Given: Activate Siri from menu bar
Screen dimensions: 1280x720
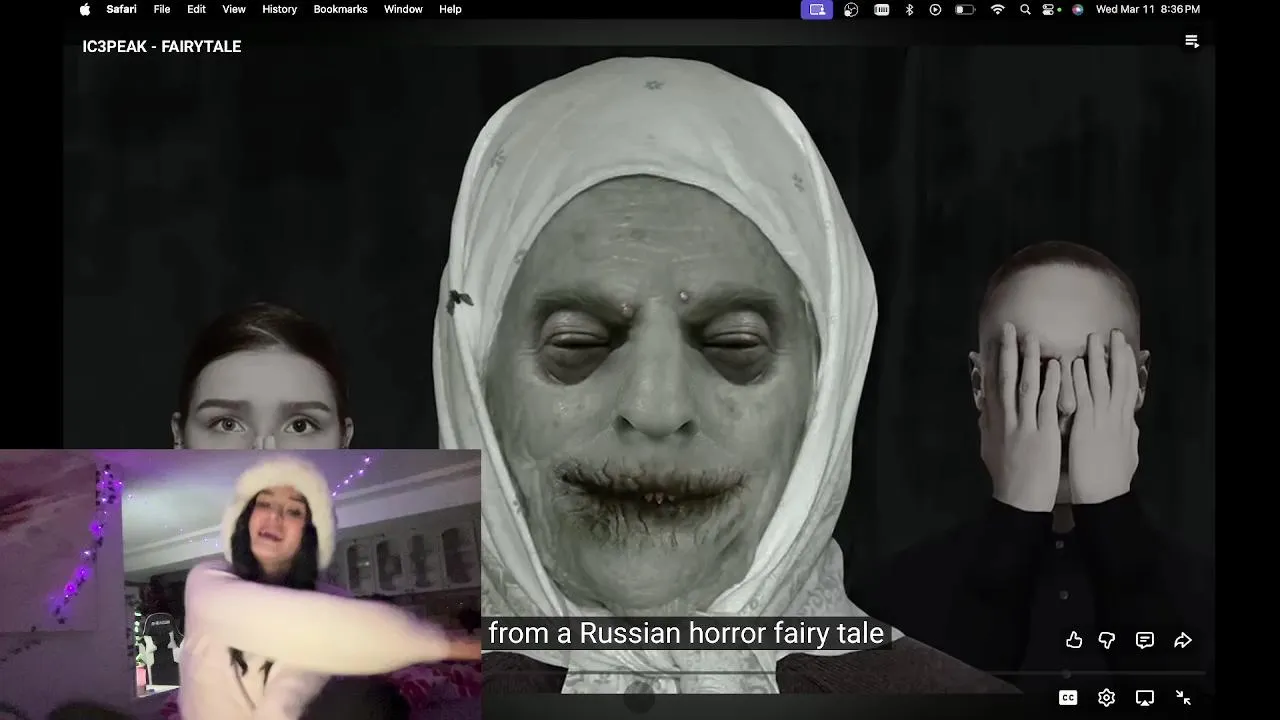Looking at the screenshot, I should (1077, 9).
